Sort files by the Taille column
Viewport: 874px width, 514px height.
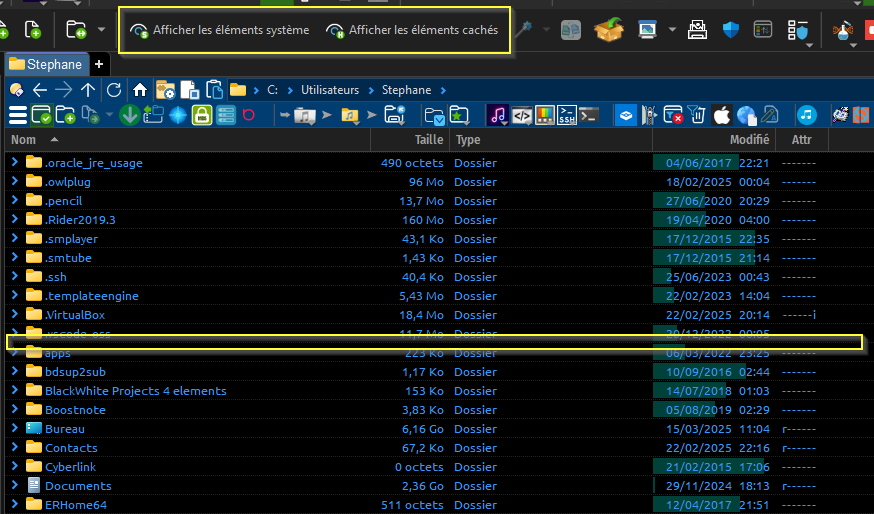point(429,140)
